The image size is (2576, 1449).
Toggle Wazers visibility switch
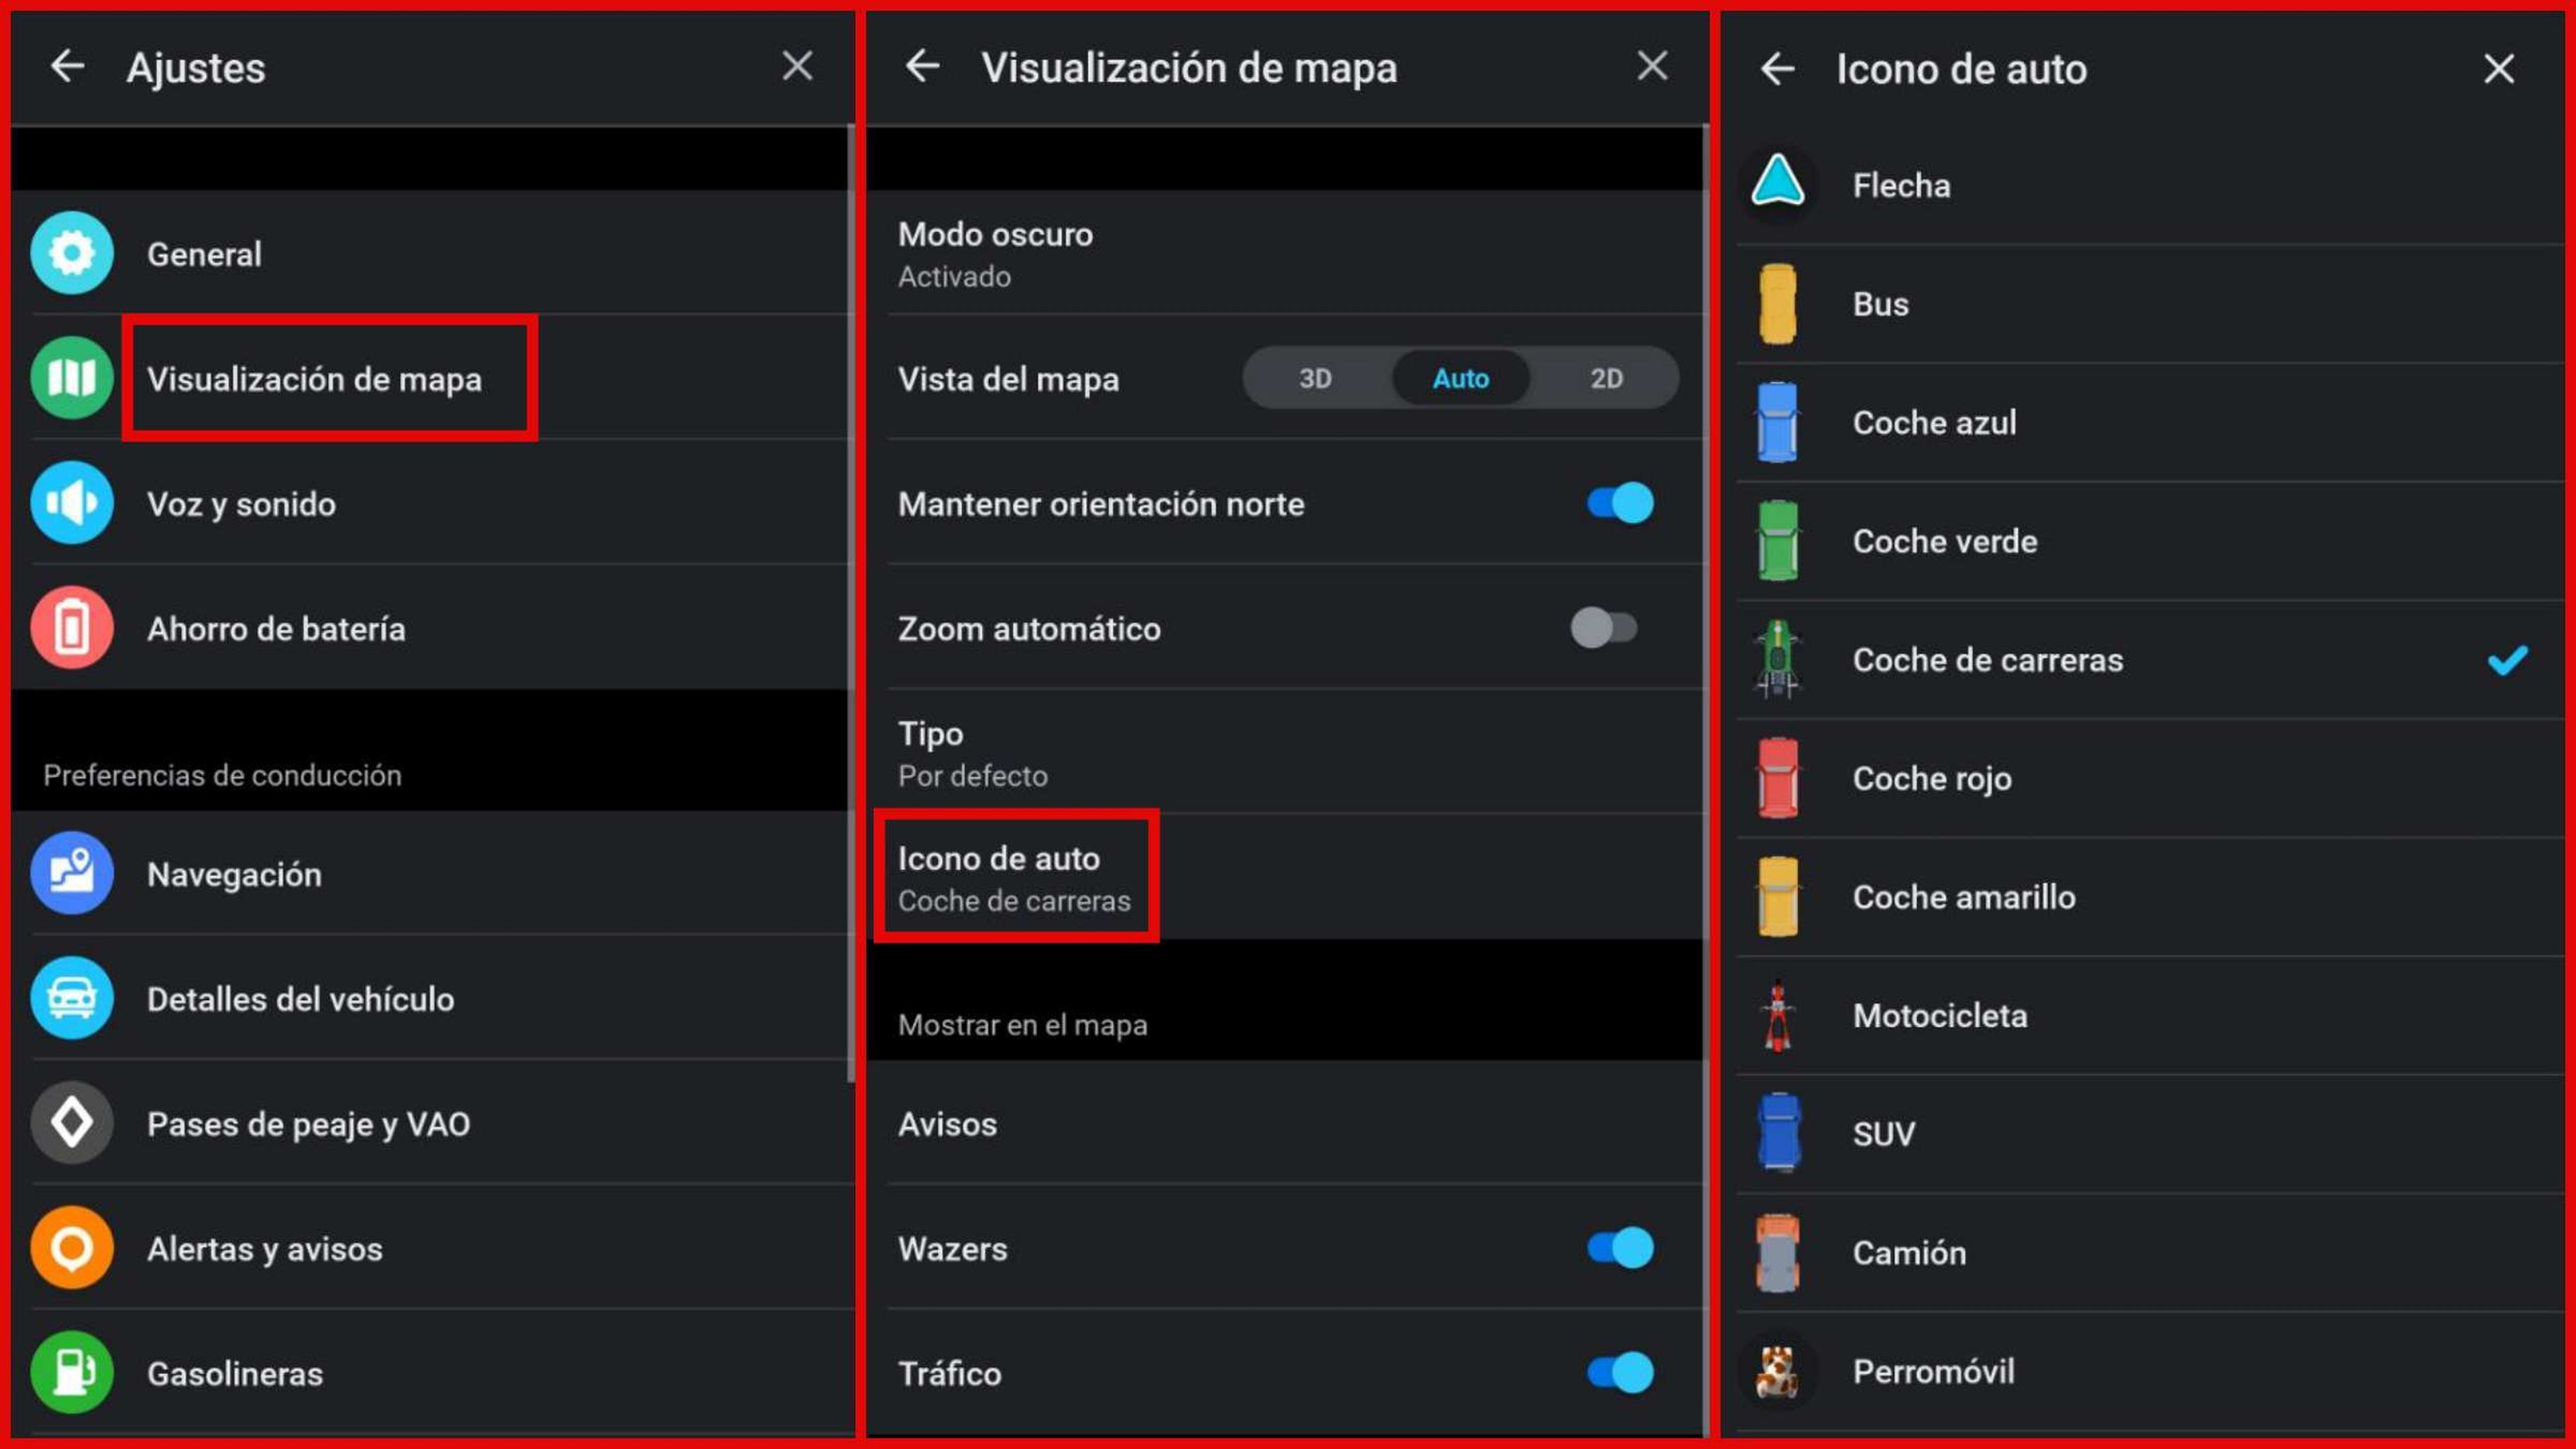point(1620,1248)
